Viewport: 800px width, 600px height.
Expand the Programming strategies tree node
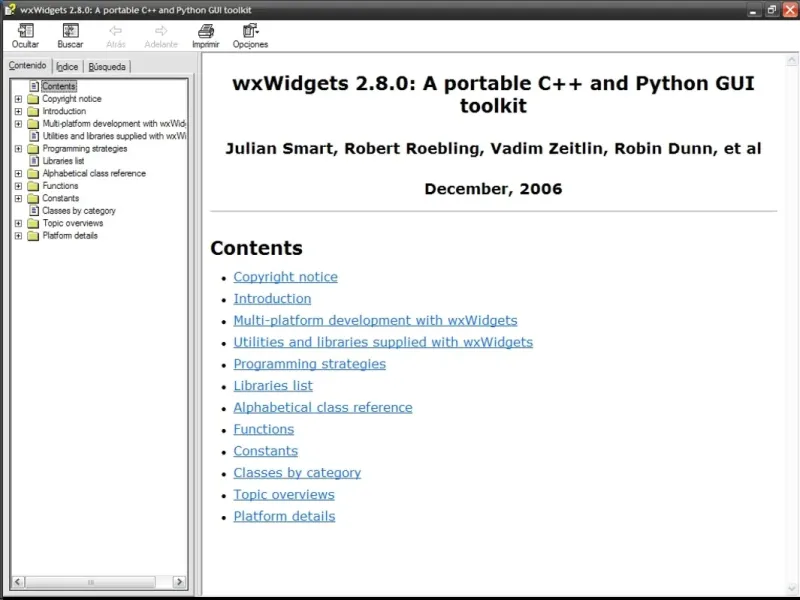[x=18, y=149]
